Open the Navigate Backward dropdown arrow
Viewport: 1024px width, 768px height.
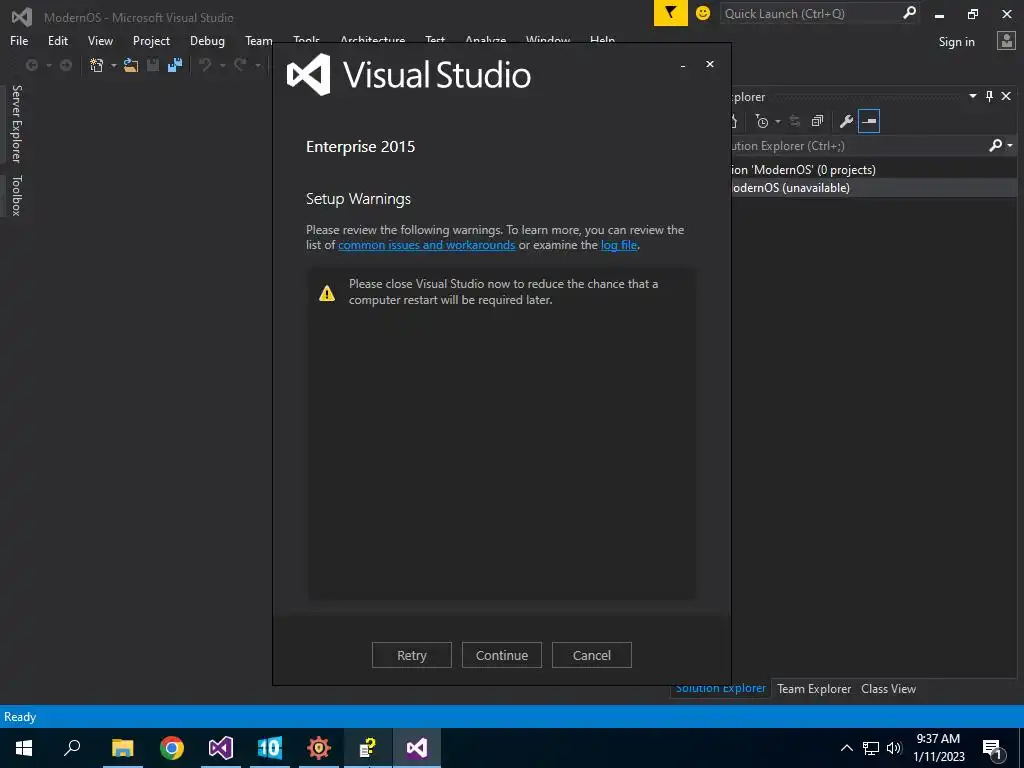48,65
